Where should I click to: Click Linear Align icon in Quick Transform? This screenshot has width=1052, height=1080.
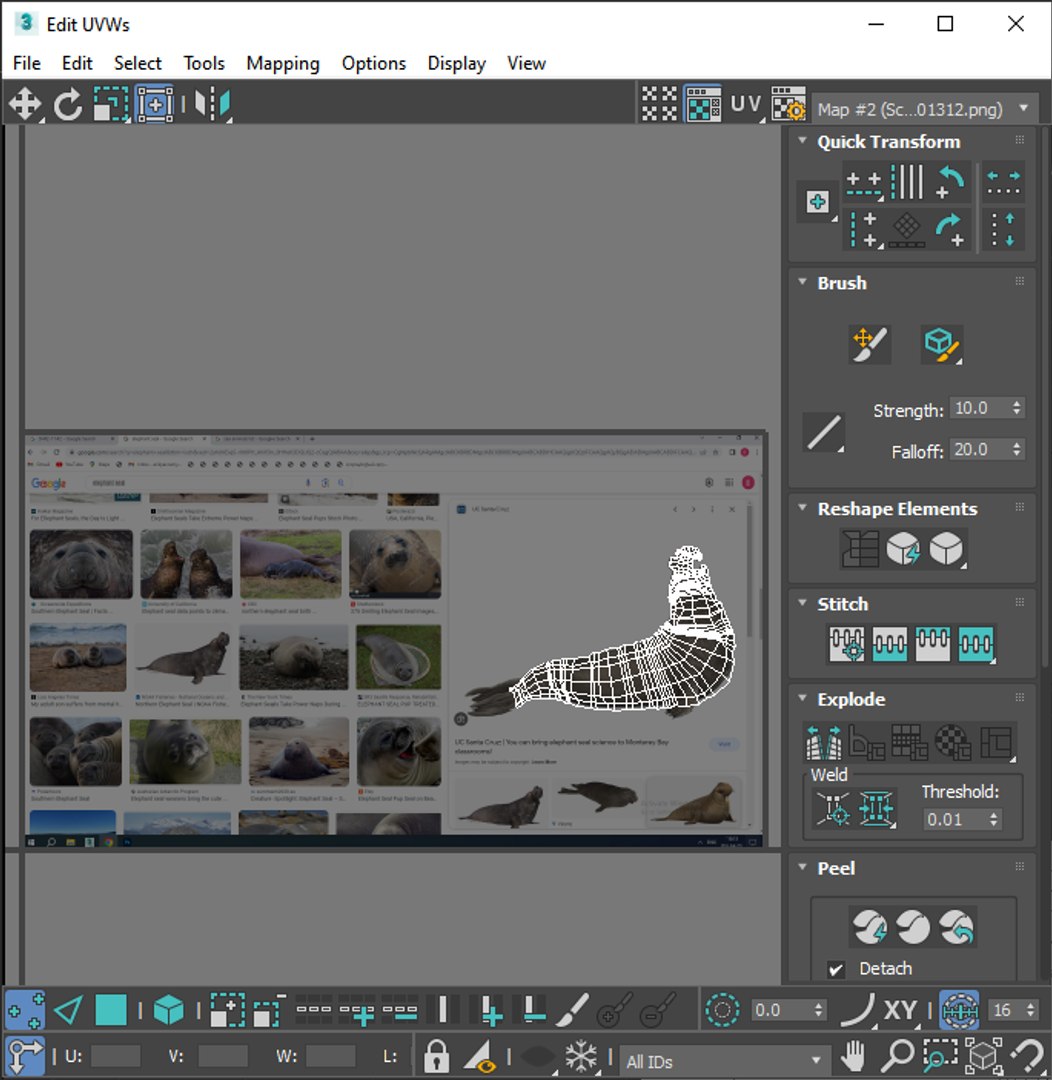[907, 183]
